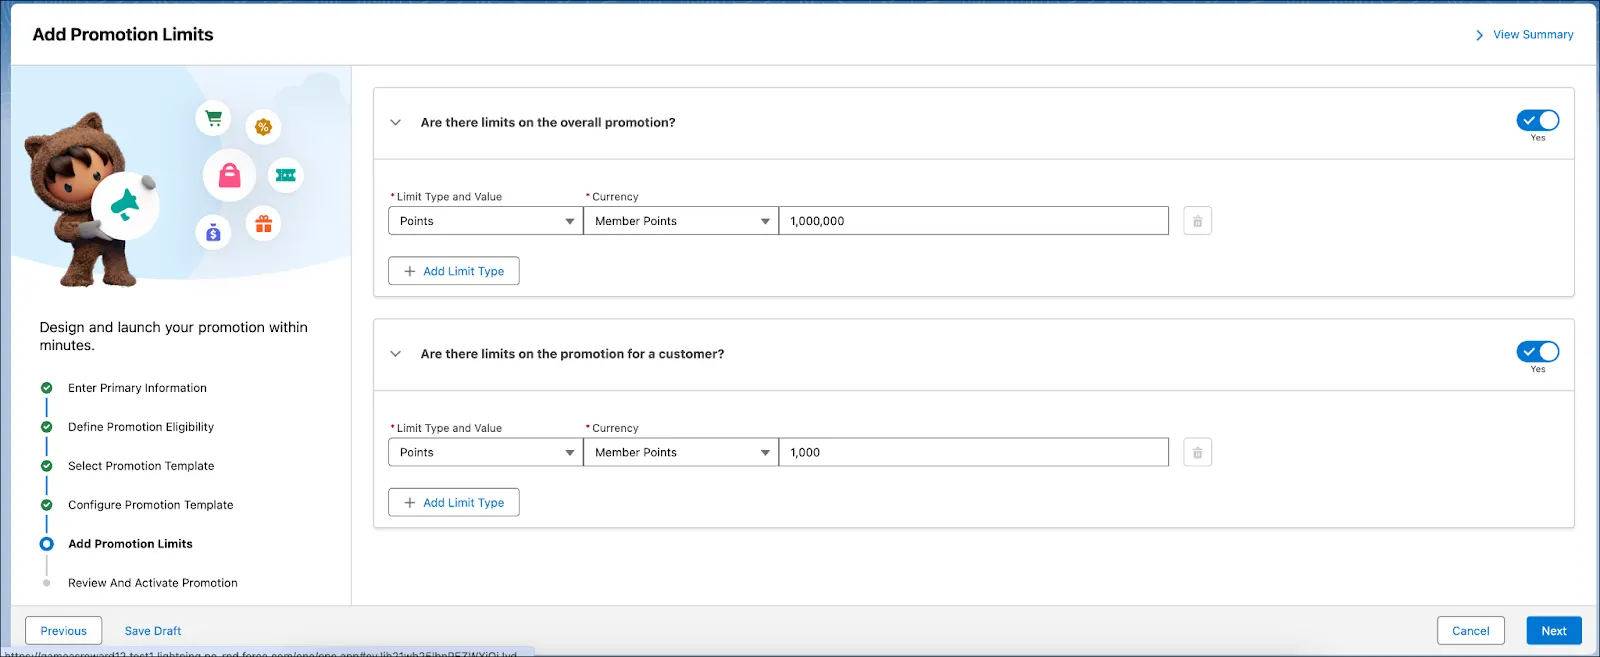The height and width of the screenshot is (657, 1600).
Task: Click the completed check for Select Promotion Template
Action: pyautogui.click(x=46, y=466)
